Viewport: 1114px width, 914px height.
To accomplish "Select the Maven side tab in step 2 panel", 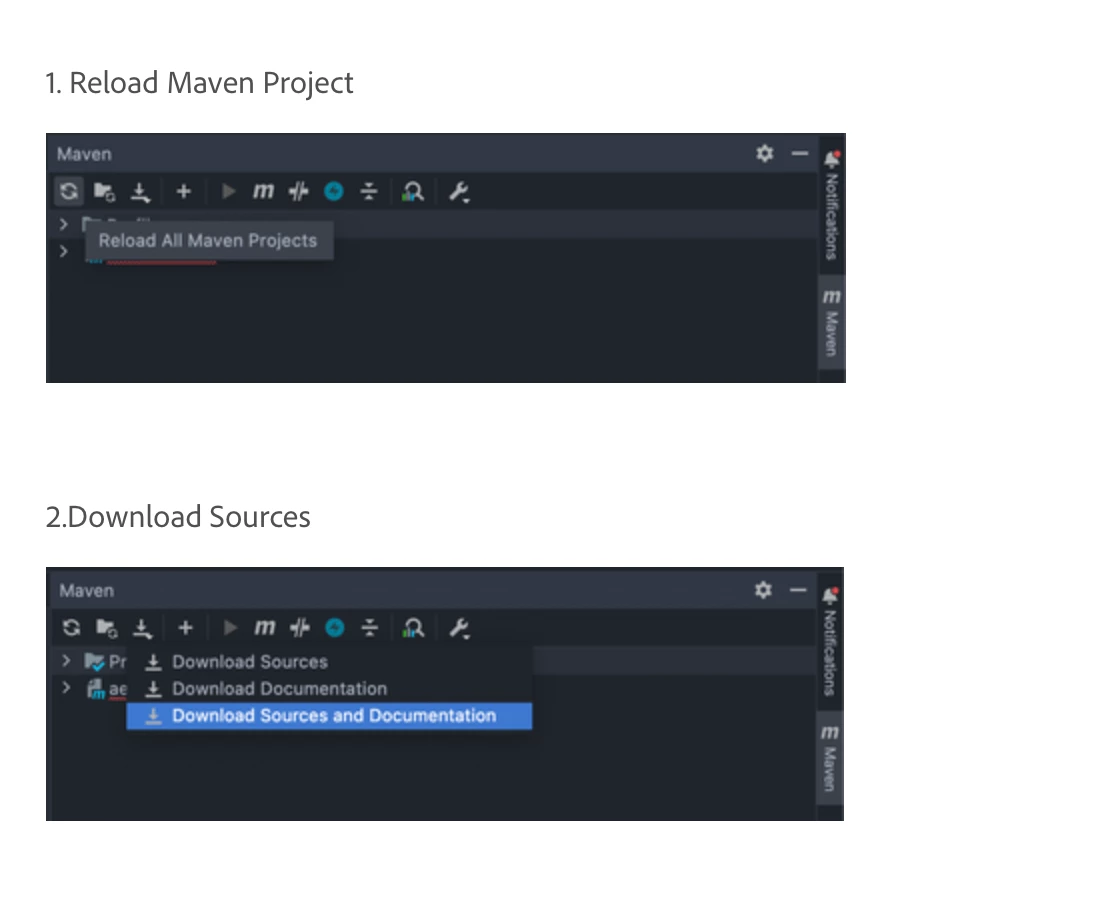I will click(x=829, y=759).
